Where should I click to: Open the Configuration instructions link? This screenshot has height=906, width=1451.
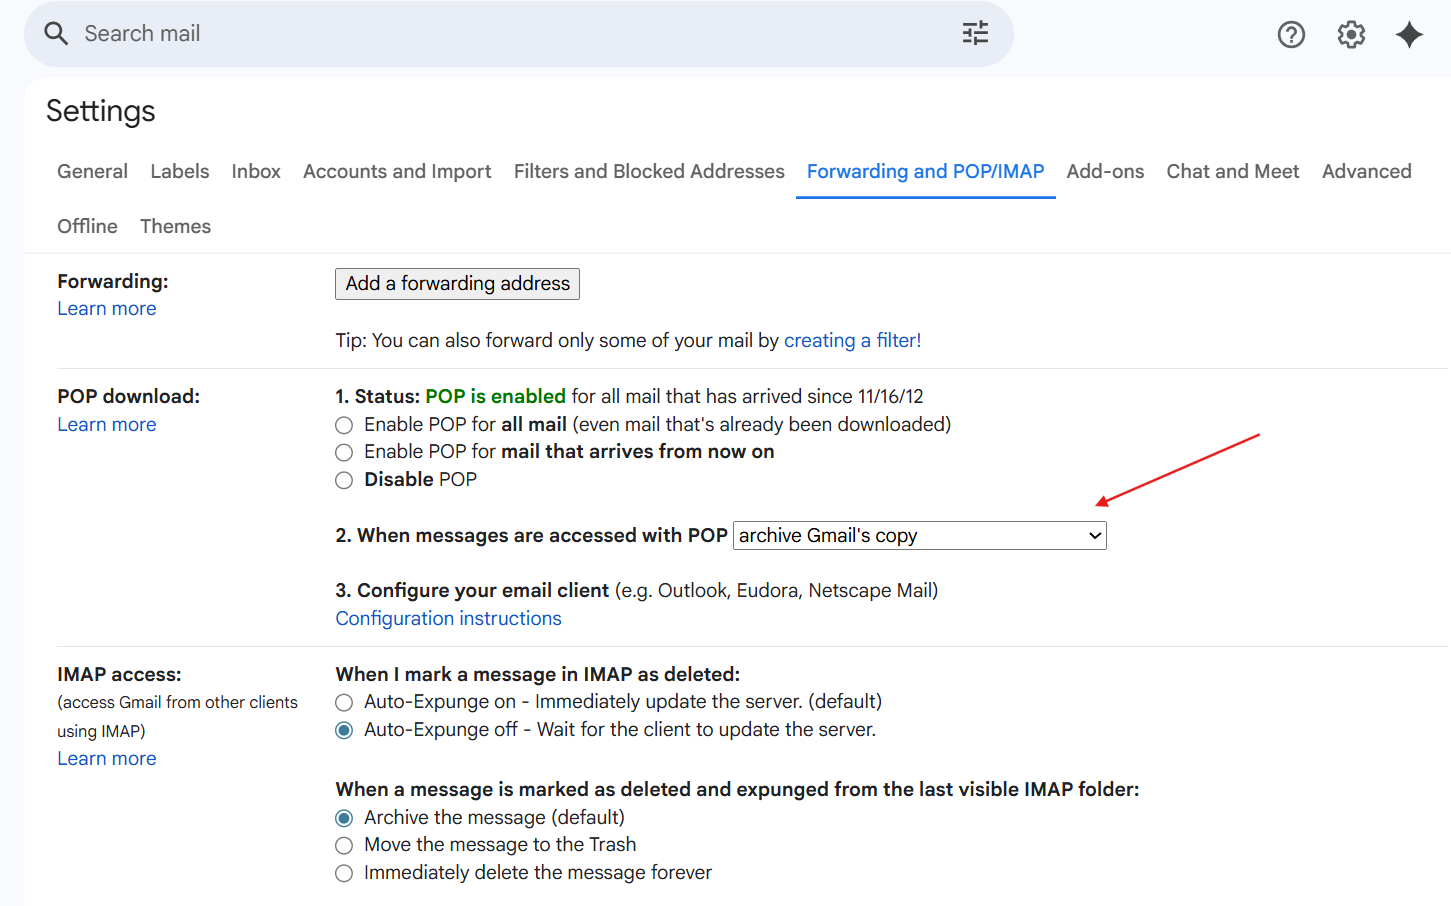click(x=448, y=619)
